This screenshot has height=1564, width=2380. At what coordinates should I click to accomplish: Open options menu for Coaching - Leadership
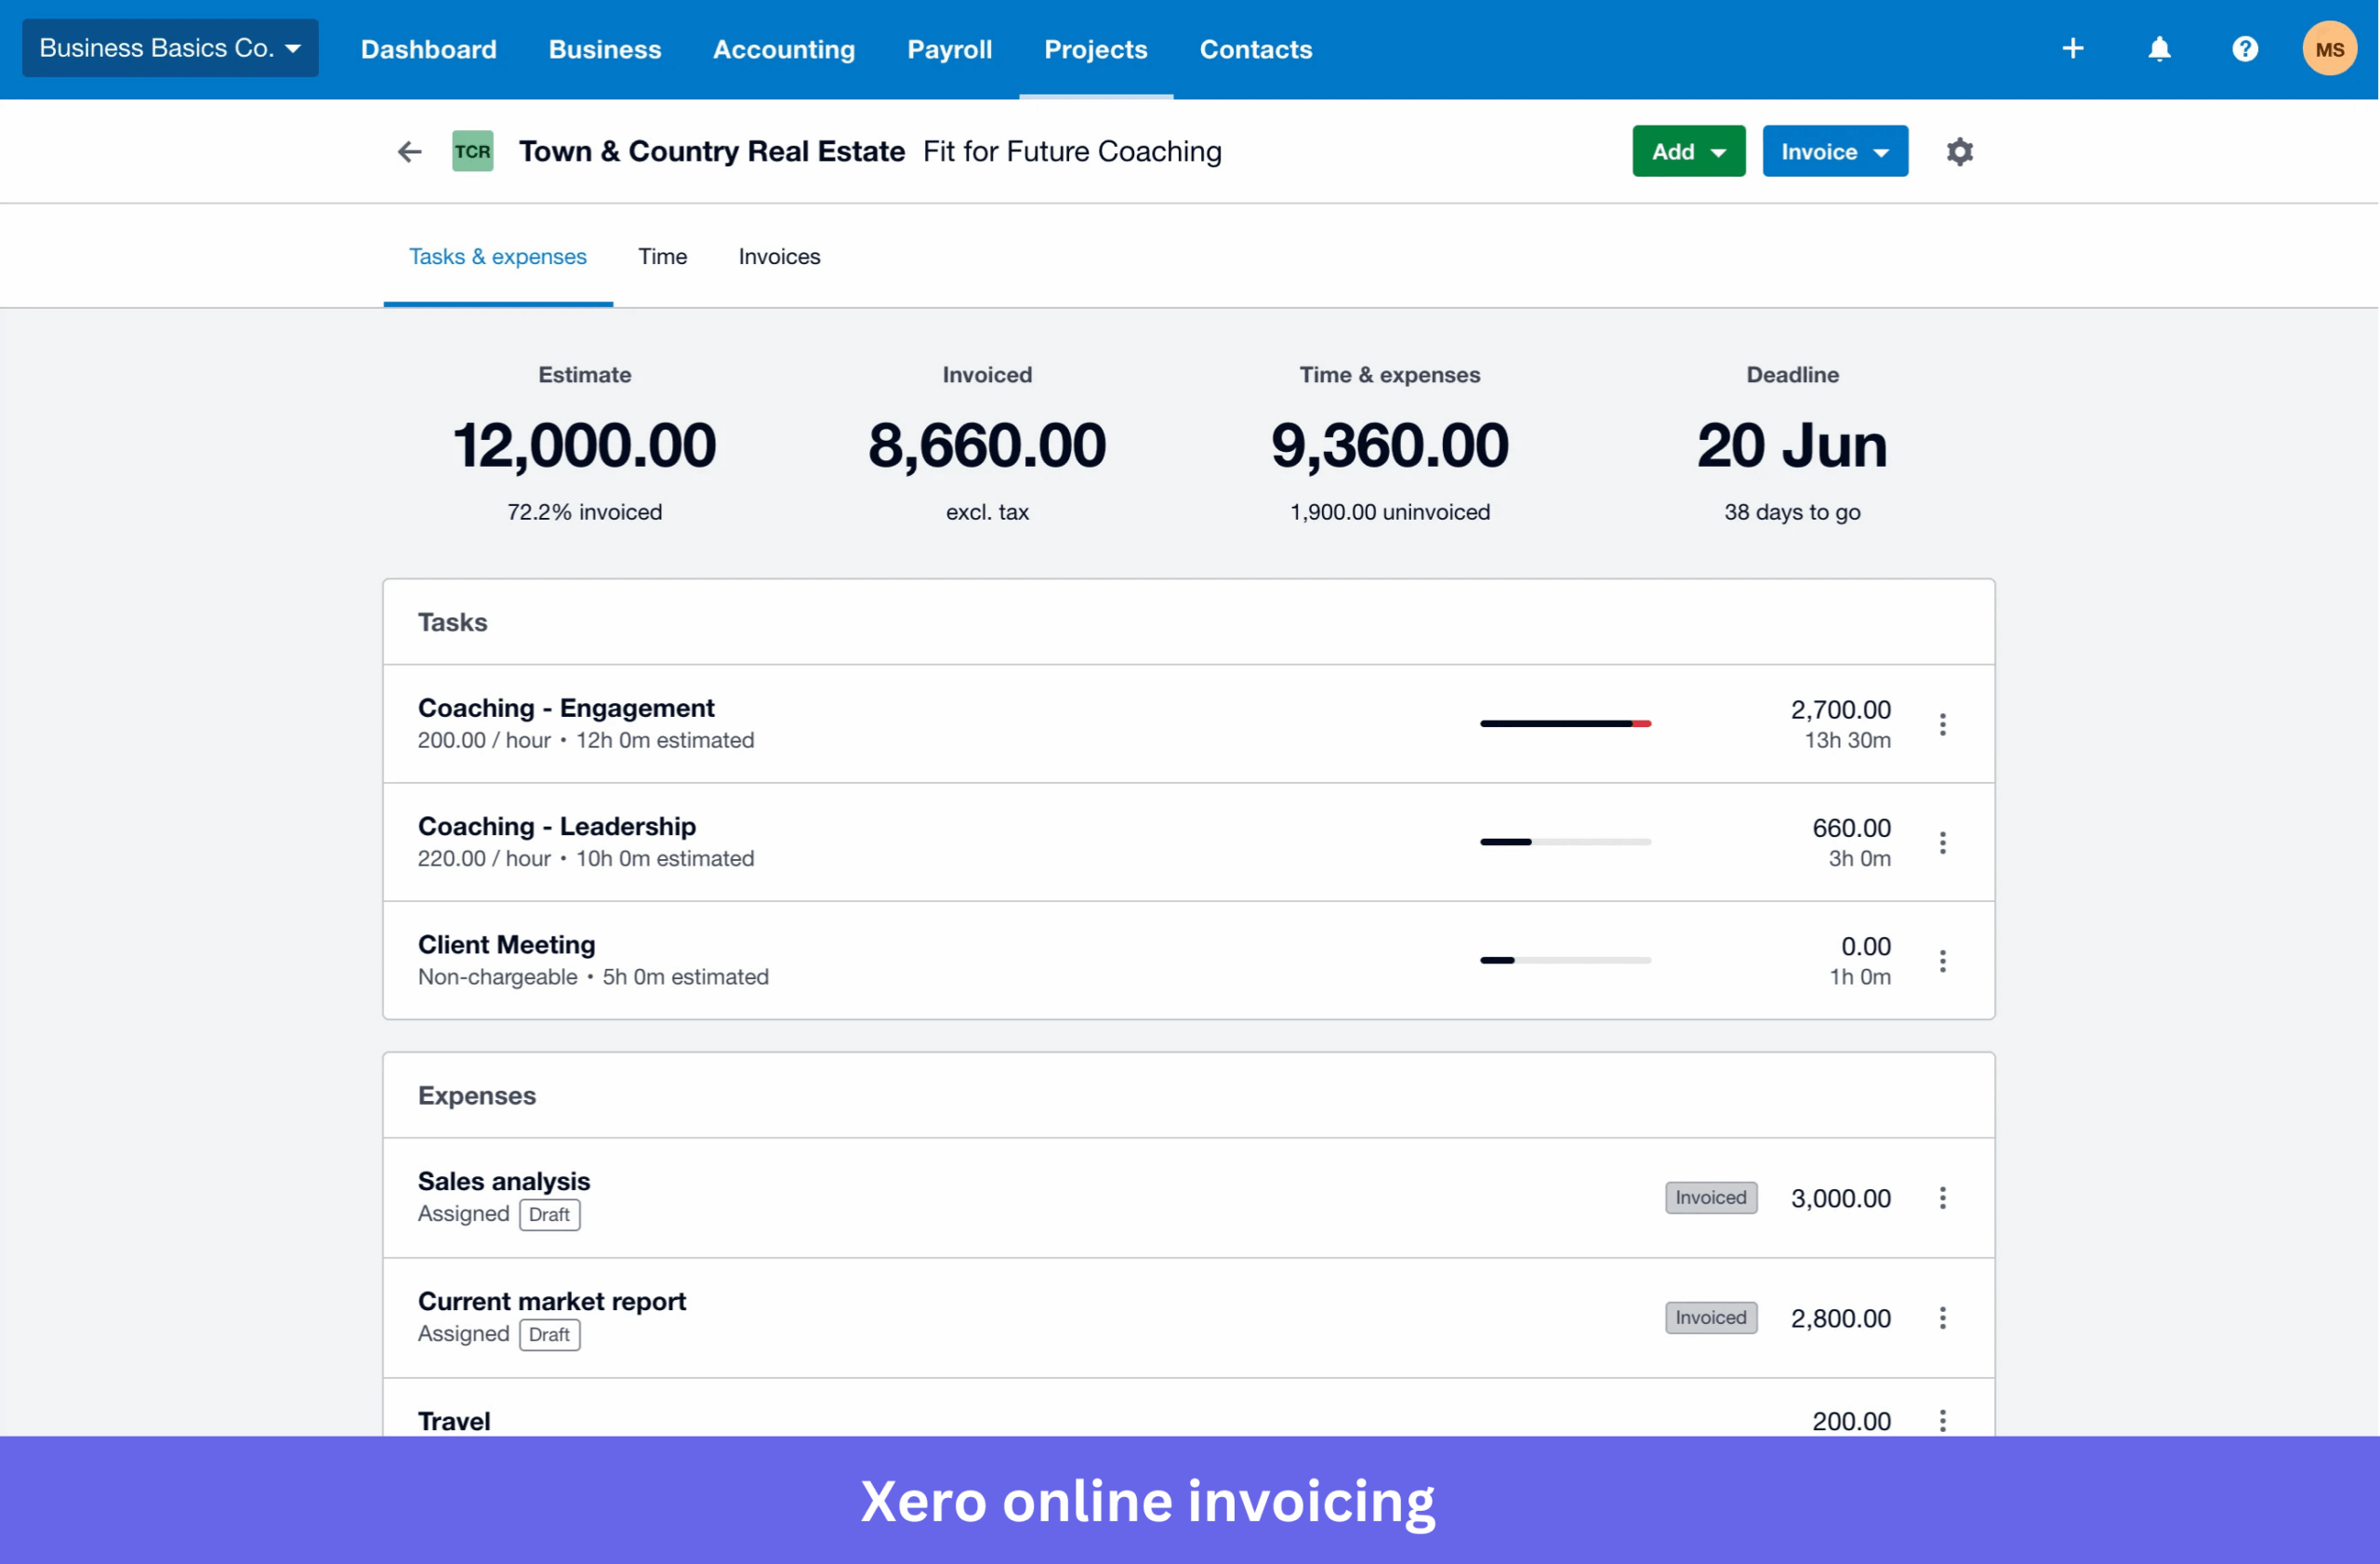(x=1942, y=842)
